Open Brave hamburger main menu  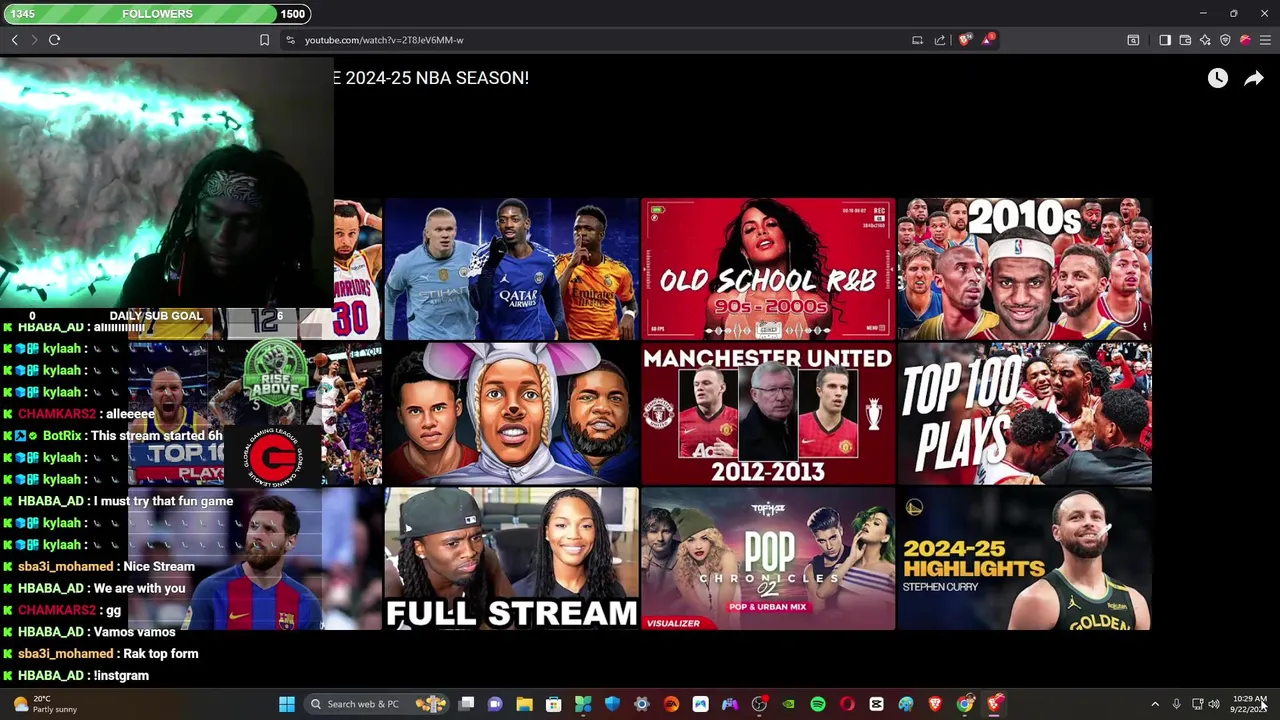(x=1265, y=40)
